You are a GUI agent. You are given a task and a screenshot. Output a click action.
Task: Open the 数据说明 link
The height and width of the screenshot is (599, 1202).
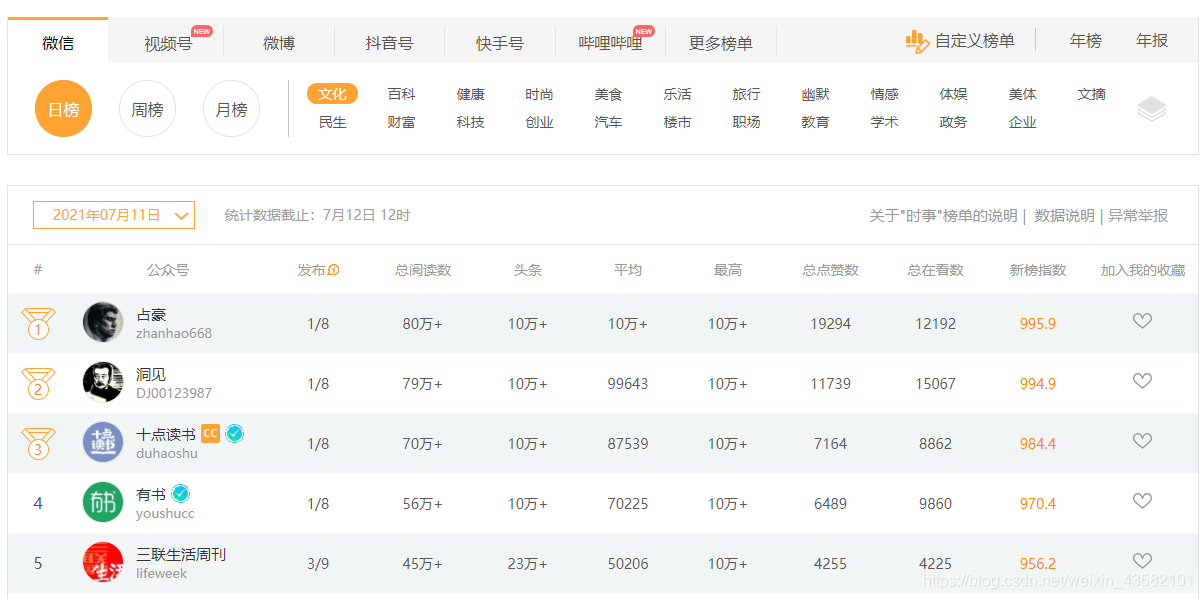(1065, 216)
